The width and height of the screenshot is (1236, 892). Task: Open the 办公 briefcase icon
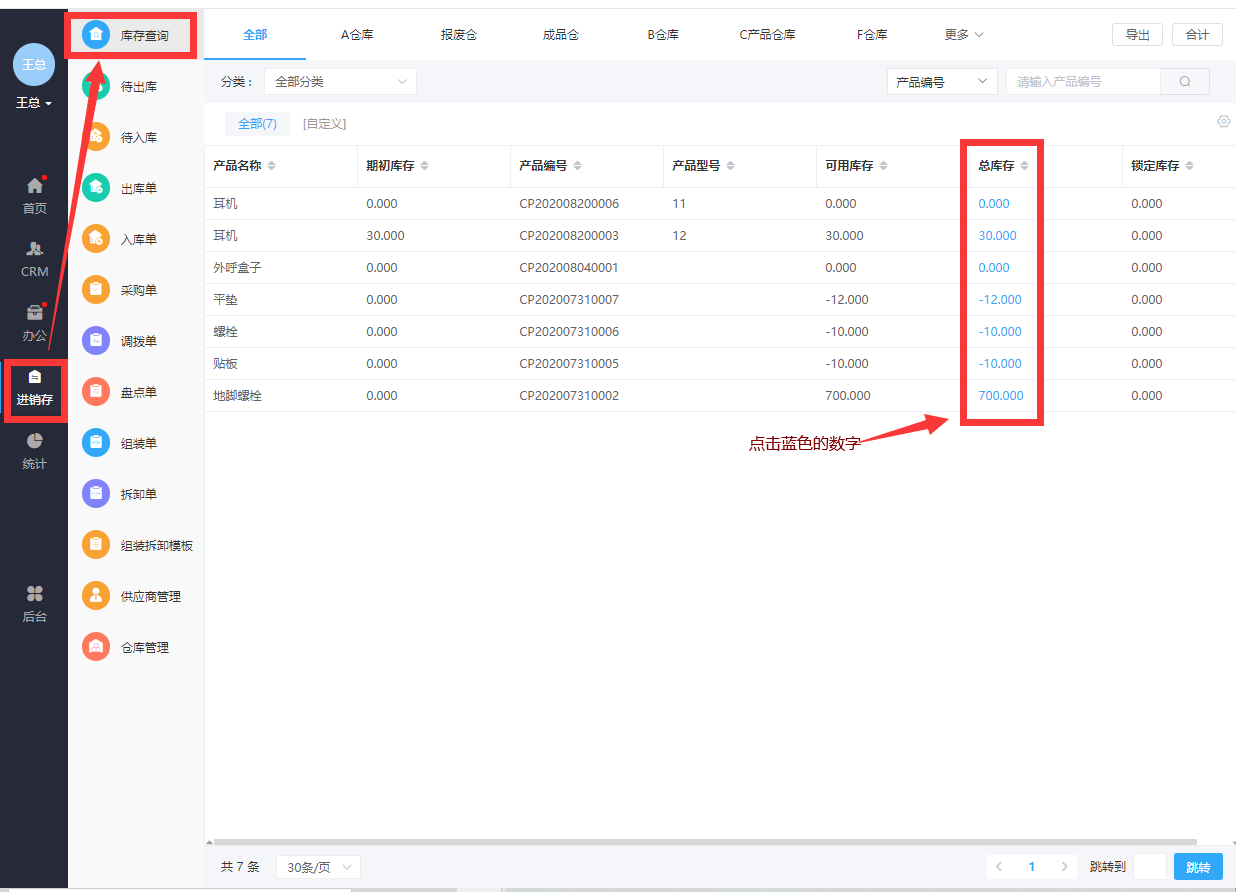[35, 312]
